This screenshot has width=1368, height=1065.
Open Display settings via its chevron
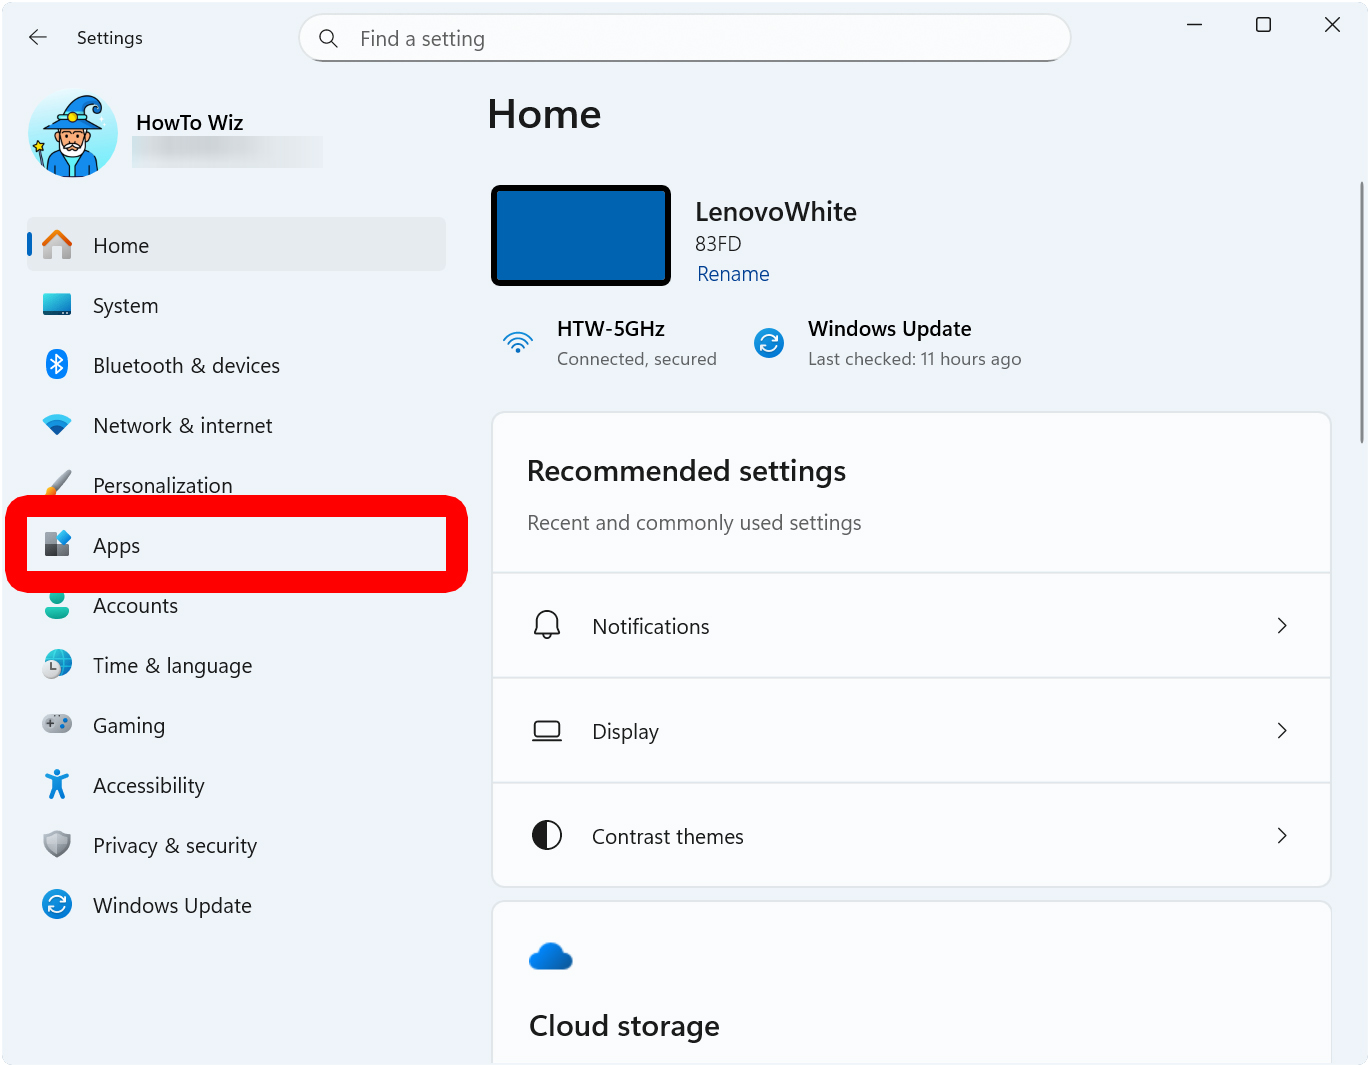(x=1281, y=731)
